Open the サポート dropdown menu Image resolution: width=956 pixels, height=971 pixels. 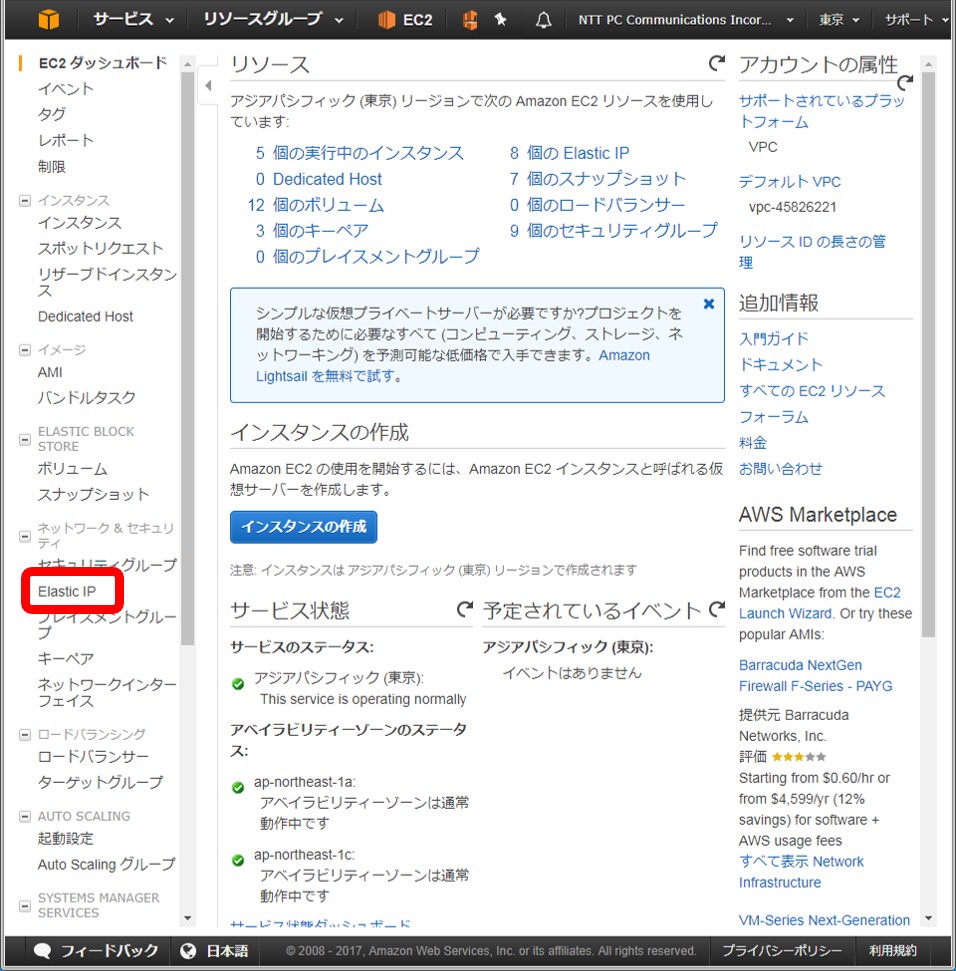(x=916, y=20)
